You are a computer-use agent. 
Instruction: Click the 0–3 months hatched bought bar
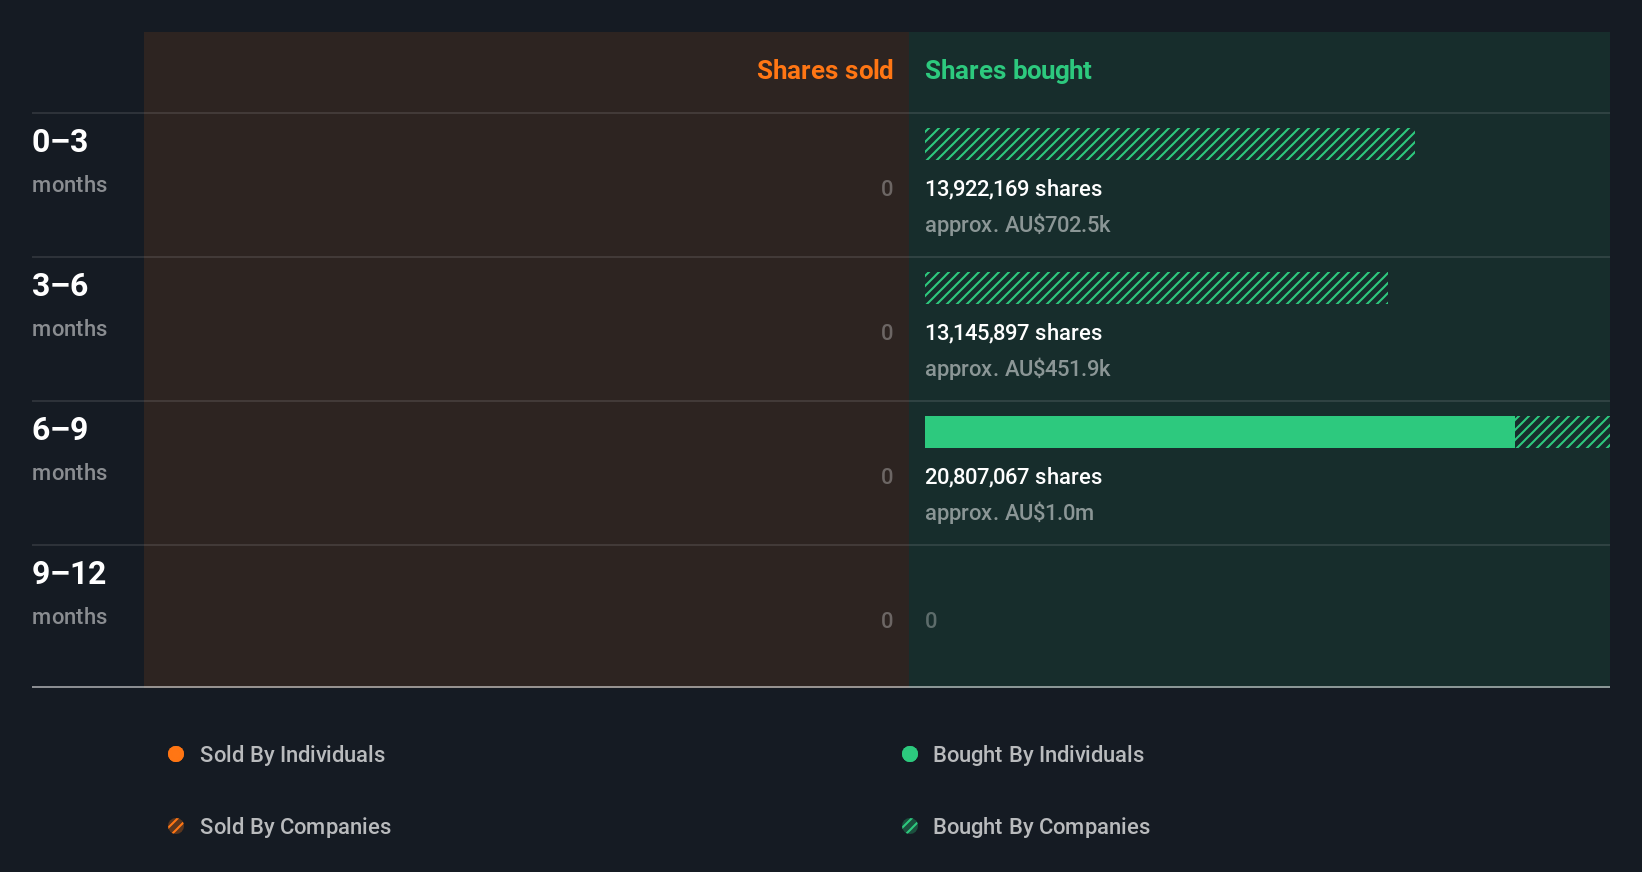1170,144
